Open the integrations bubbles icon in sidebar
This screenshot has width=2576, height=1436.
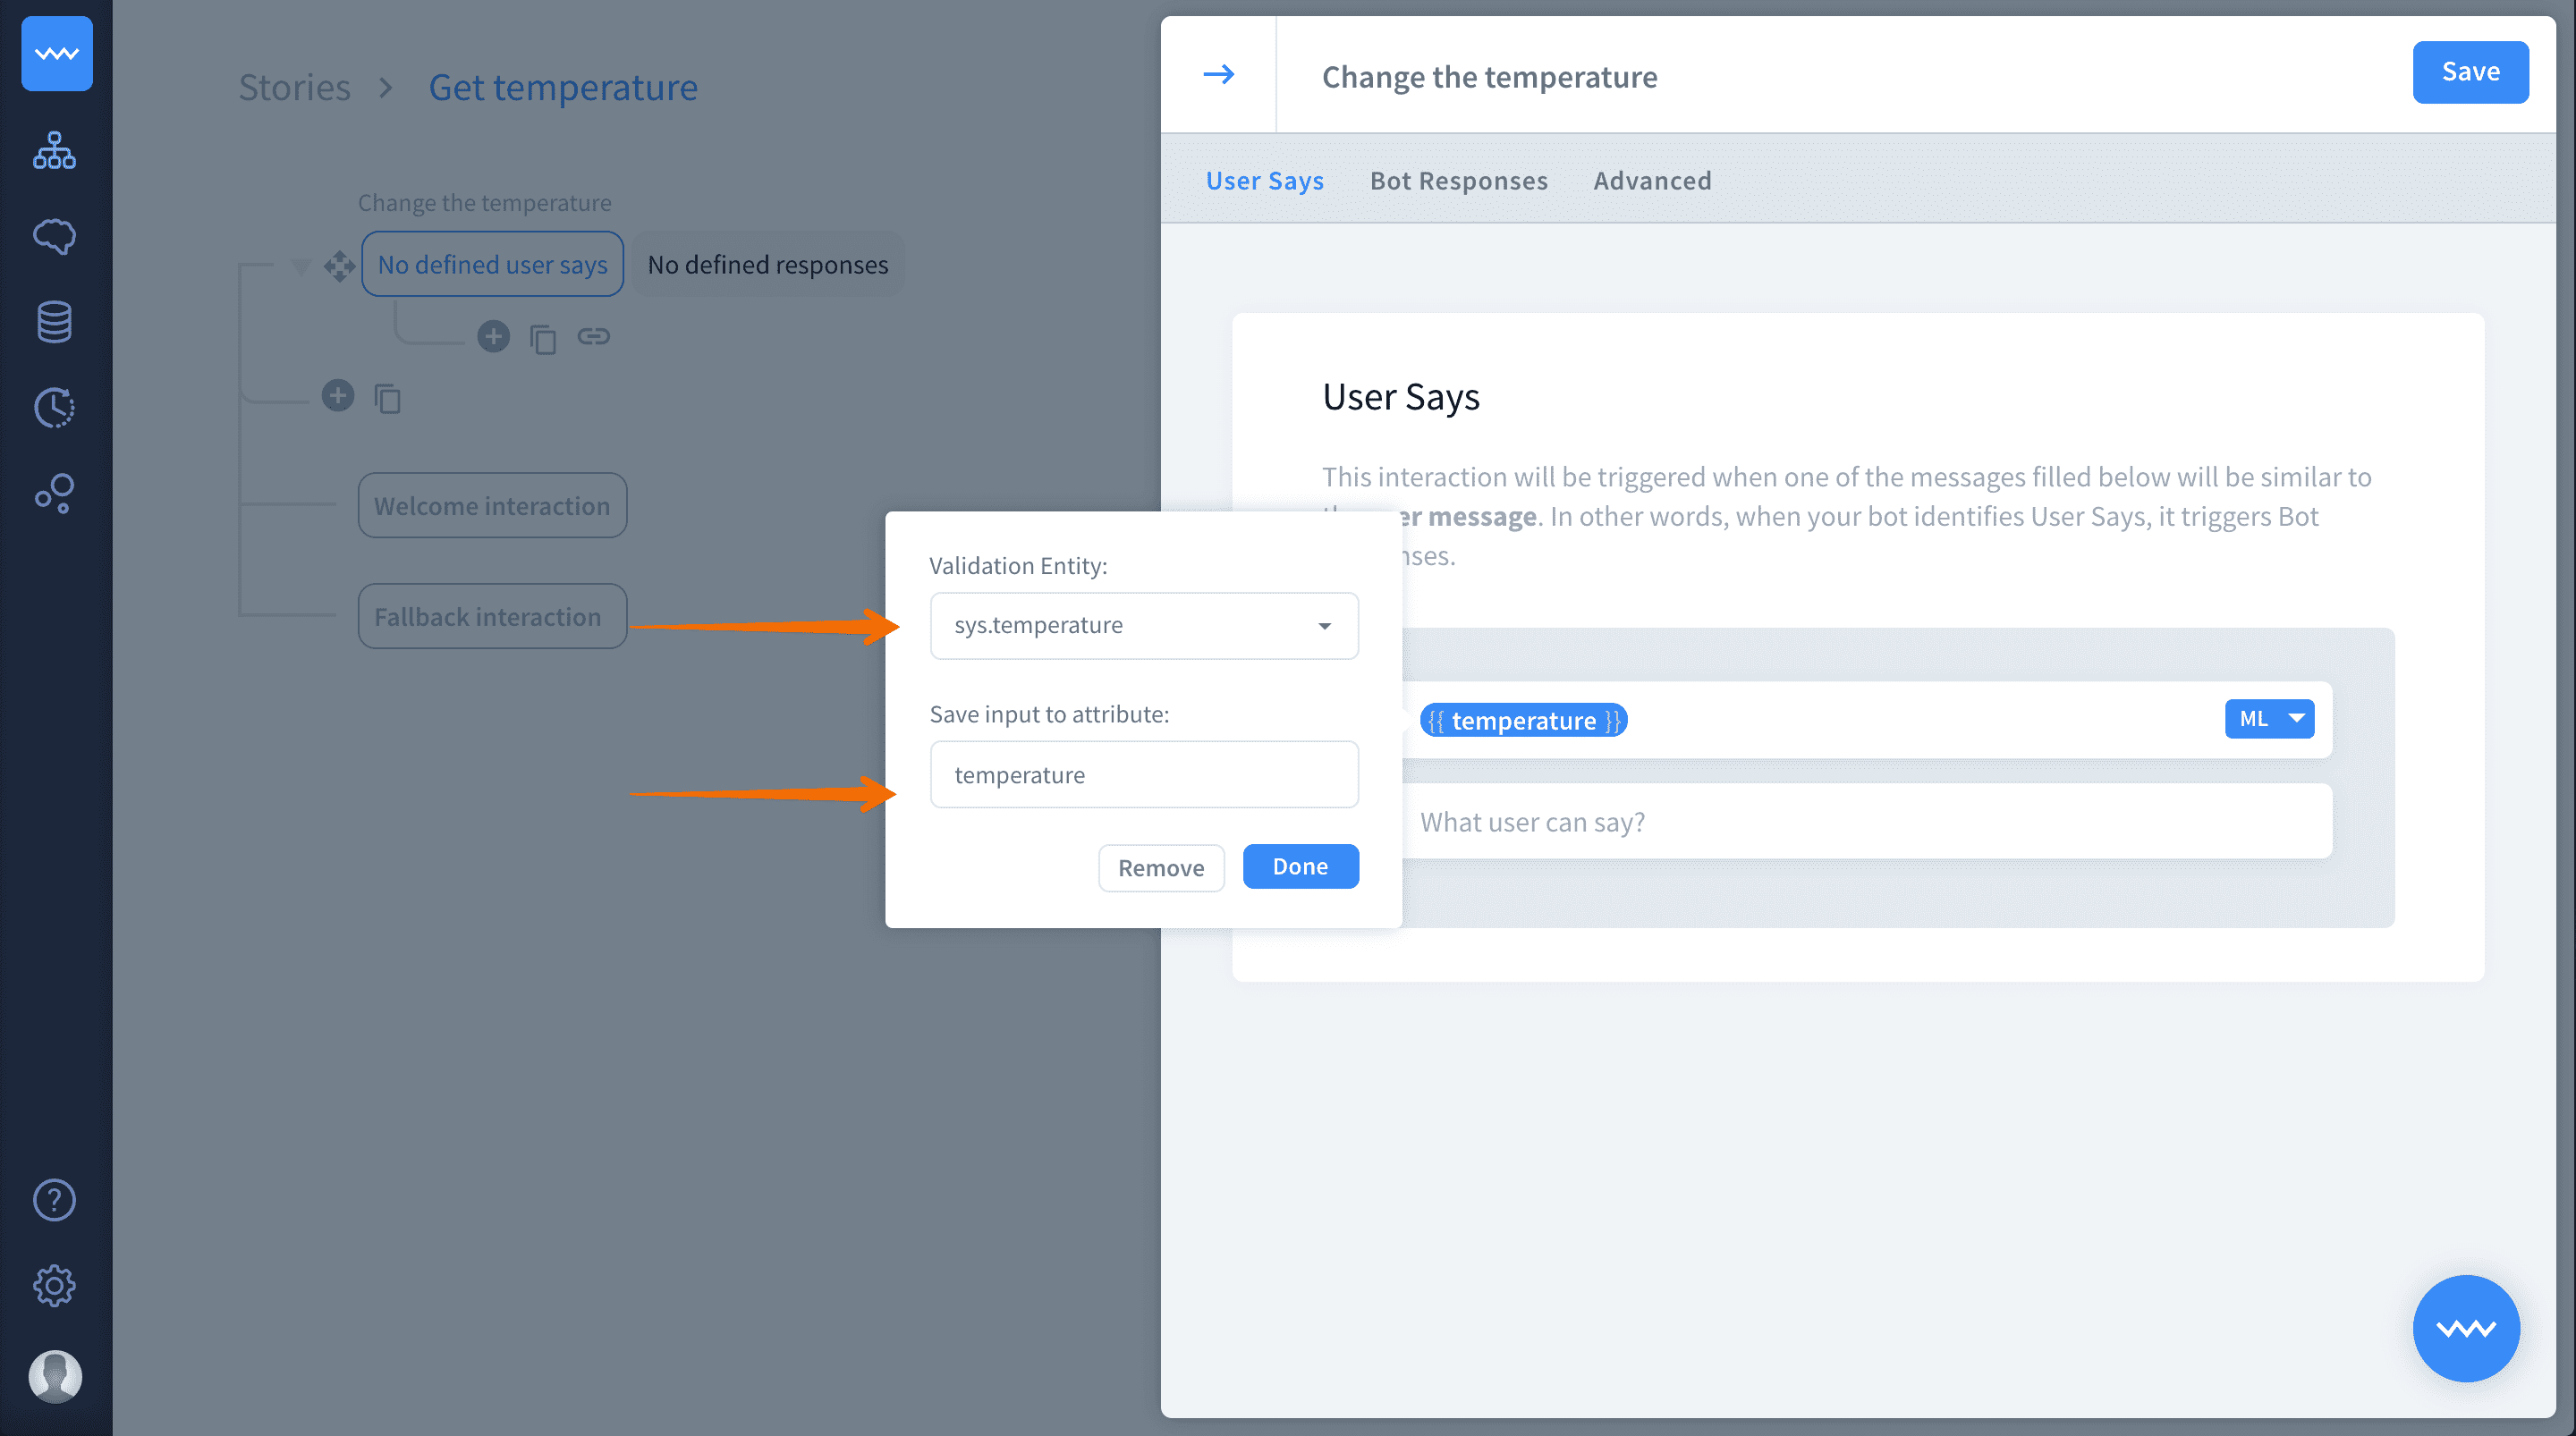click(54, 493)
